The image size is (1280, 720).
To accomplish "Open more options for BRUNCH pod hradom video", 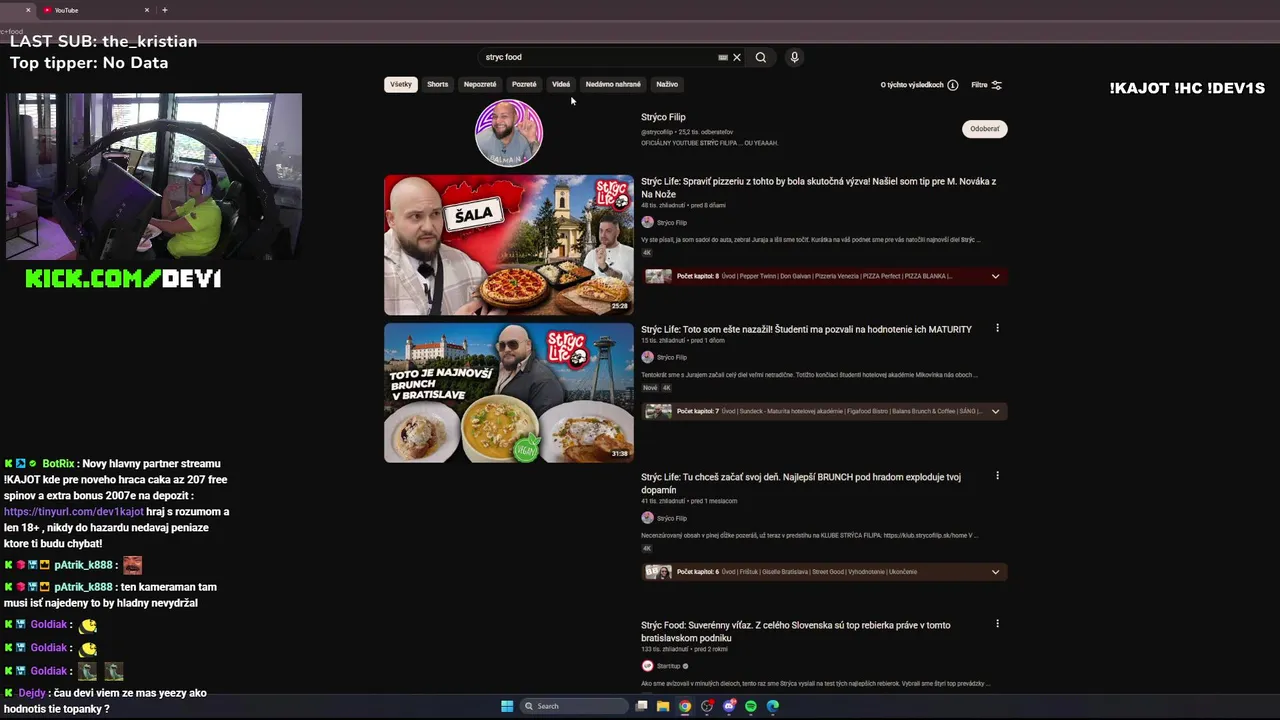I will coord(997,476).
